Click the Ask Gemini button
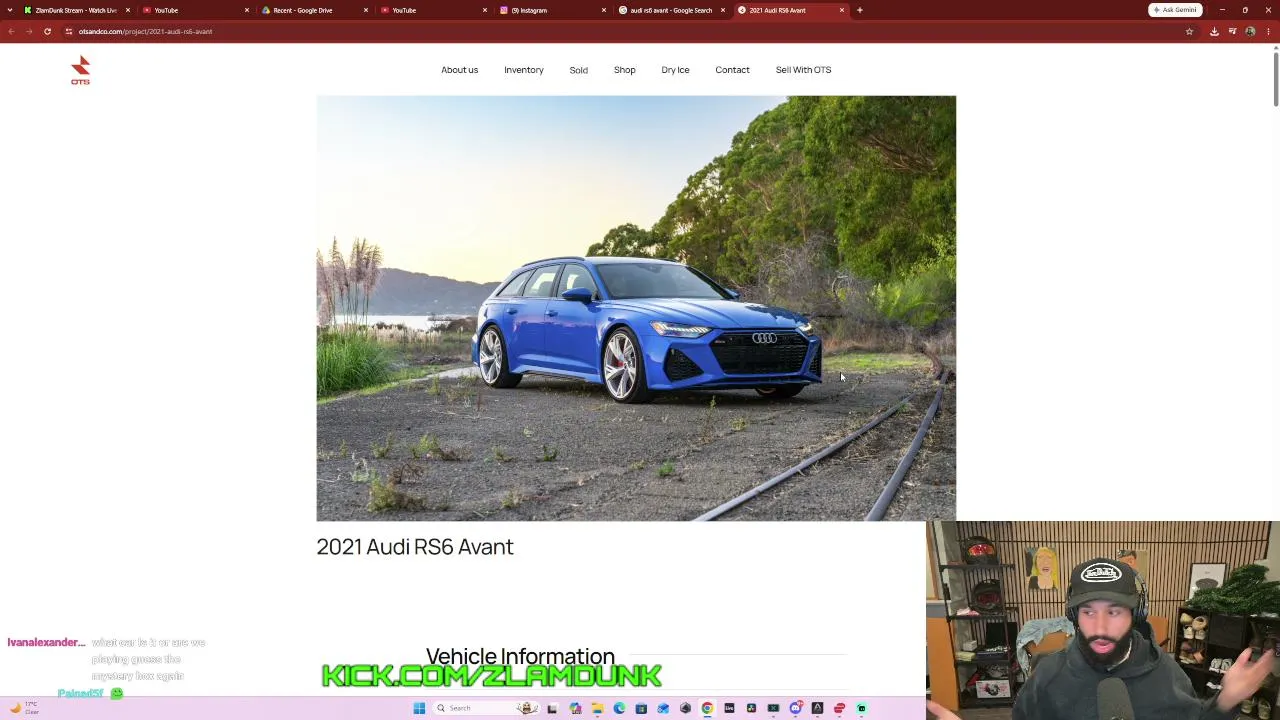The width and height of the screenshot is (1280, 720). click(1175, 10)
